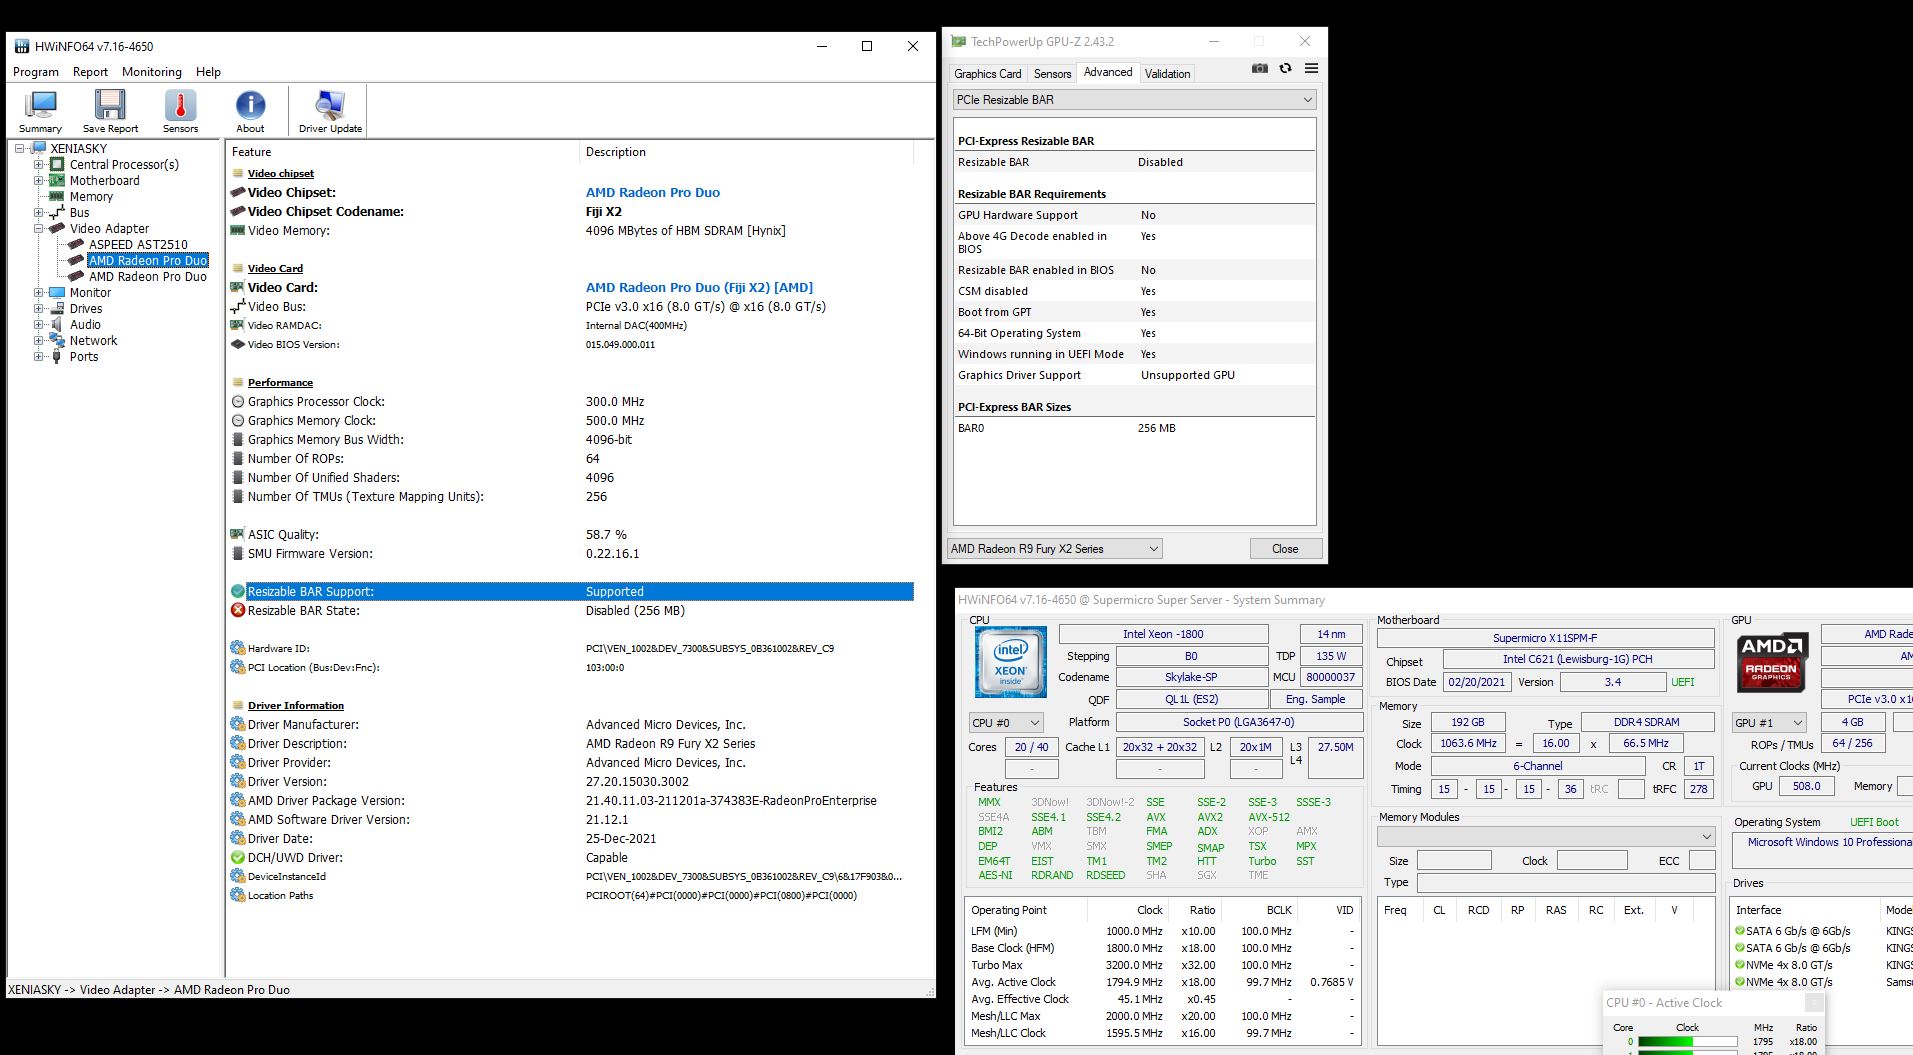
Task: Click the Feature column header
Action: click(x=402, y=152)
